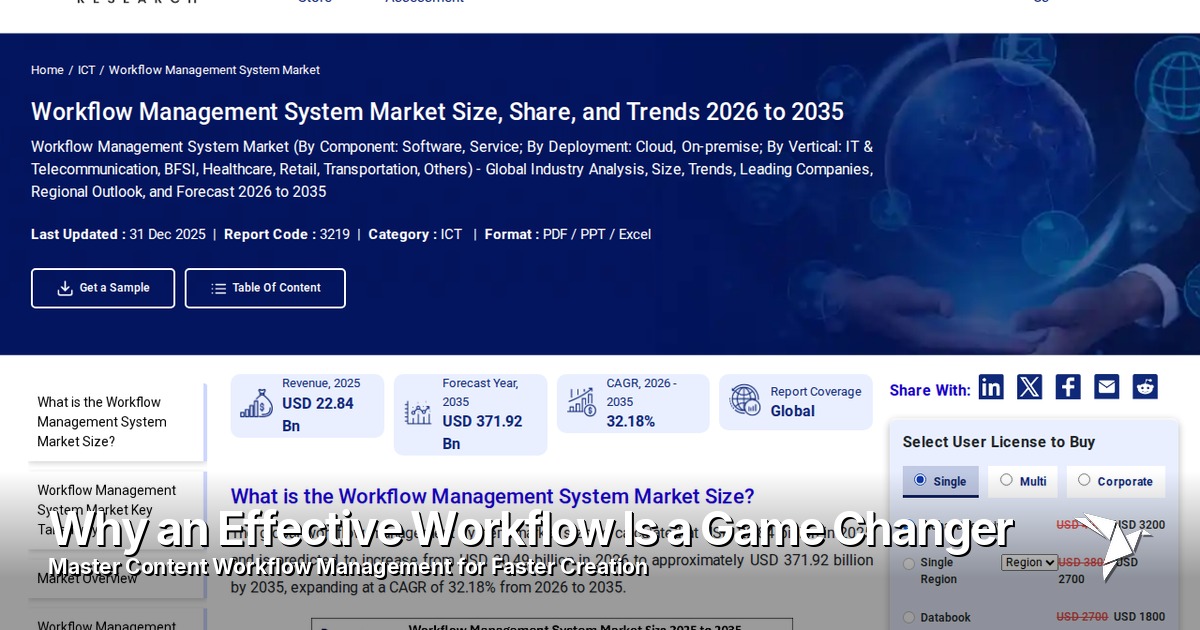Share report on Facebook
This screenshot has width=1200, height=630.
coord(1068,387)
